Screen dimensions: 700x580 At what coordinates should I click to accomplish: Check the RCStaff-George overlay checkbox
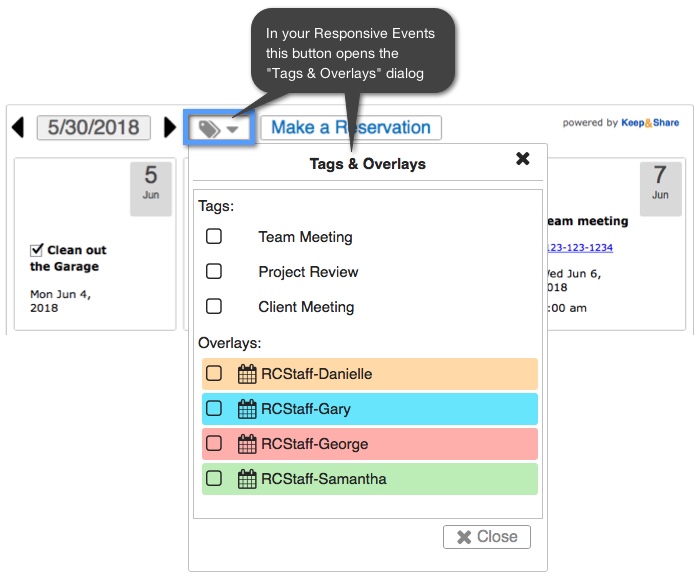(x=214, y=443)
